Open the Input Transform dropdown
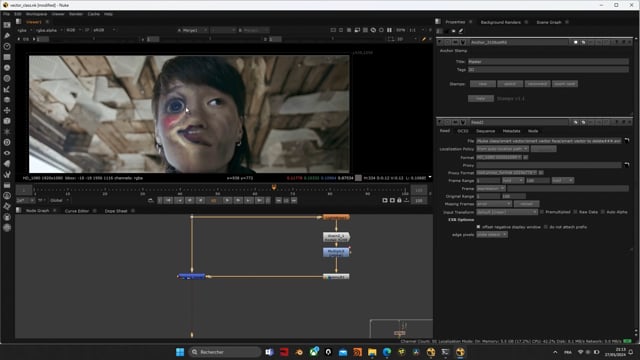 pos(507,212)
